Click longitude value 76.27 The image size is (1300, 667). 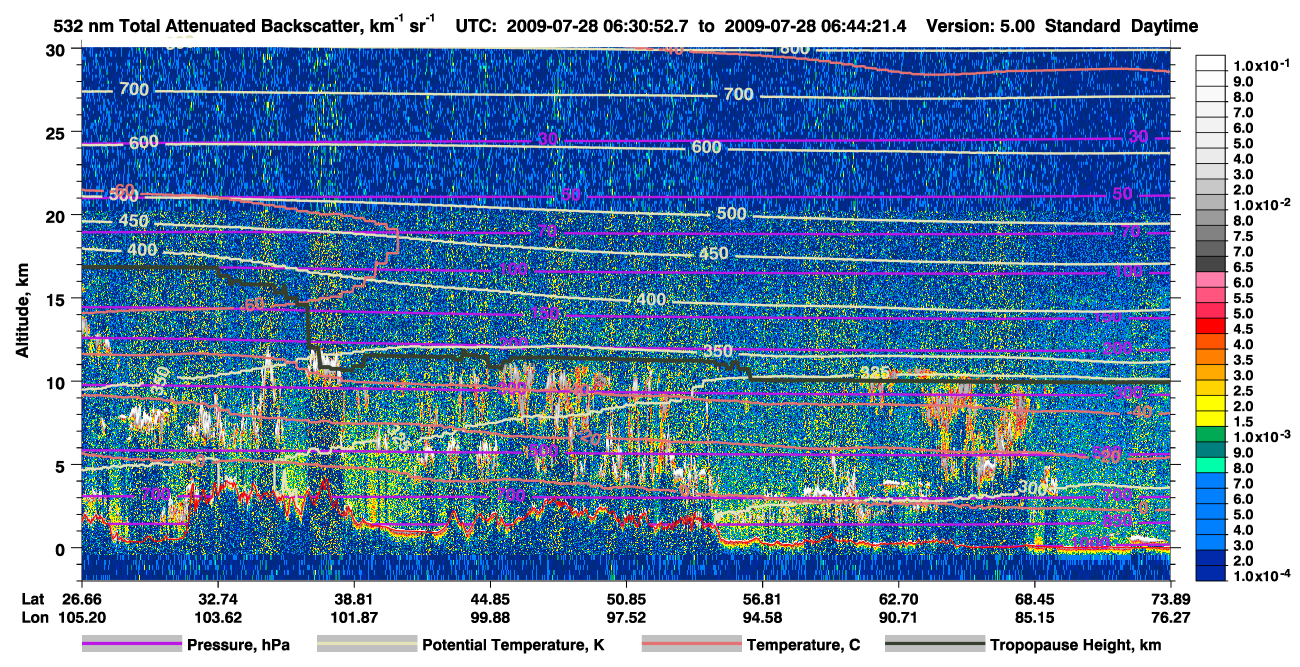pos(1169,617)
